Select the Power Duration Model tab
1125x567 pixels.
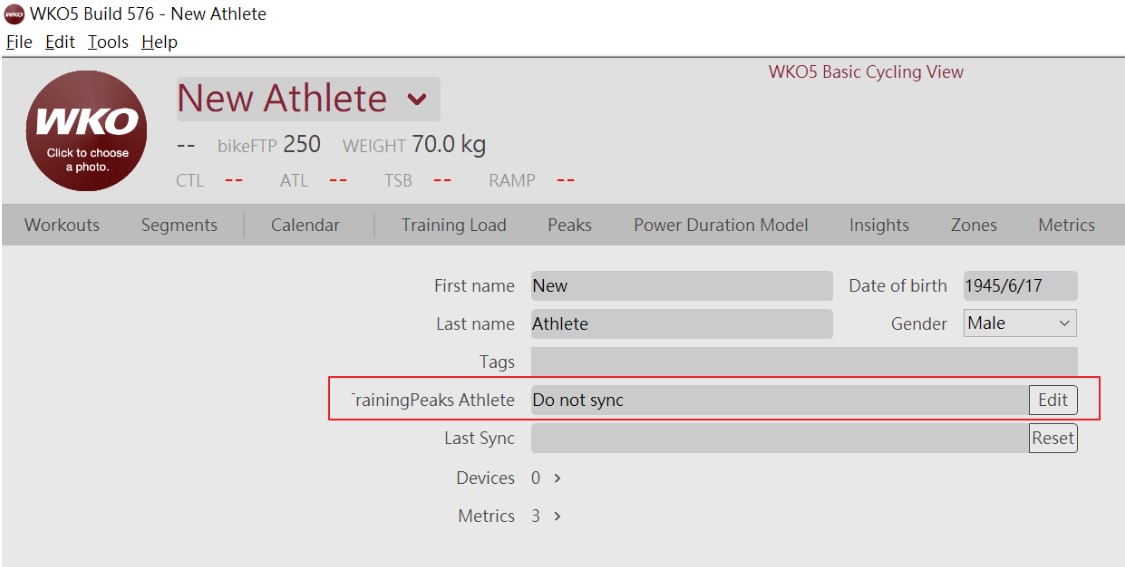(x=720, y=225)
